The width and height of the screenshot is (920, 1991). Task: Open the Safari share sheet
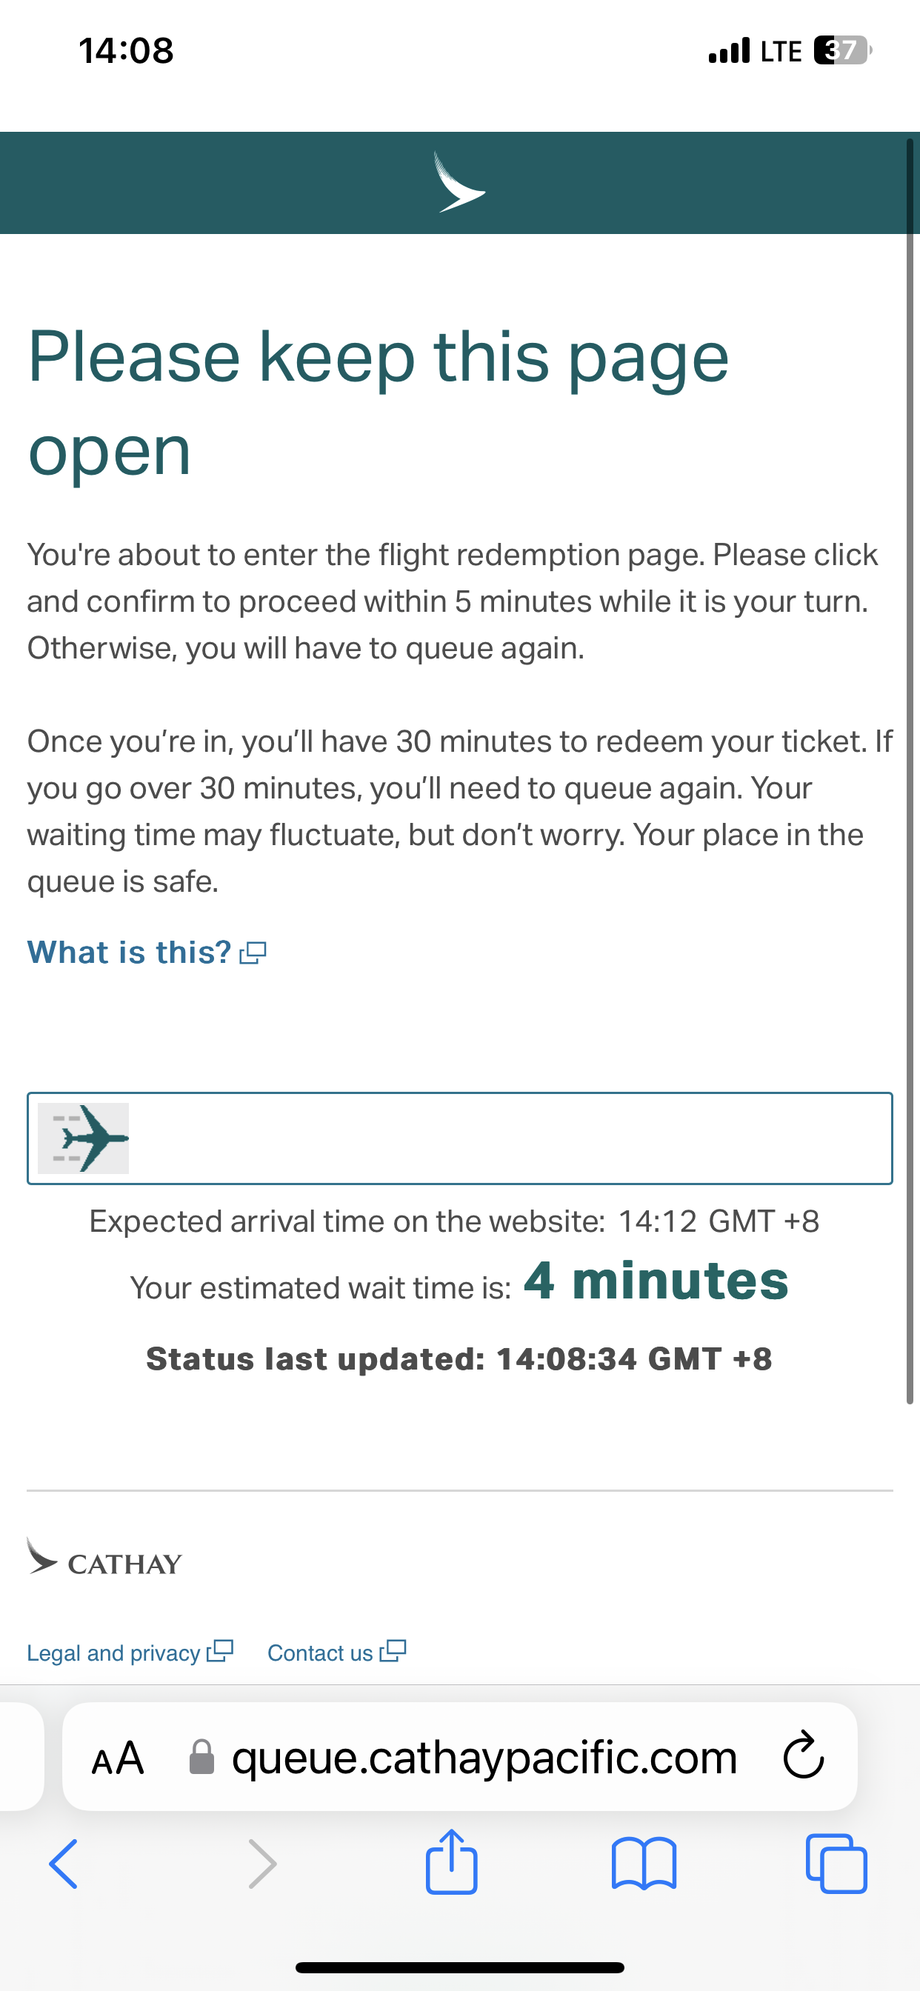(452, 1862)
